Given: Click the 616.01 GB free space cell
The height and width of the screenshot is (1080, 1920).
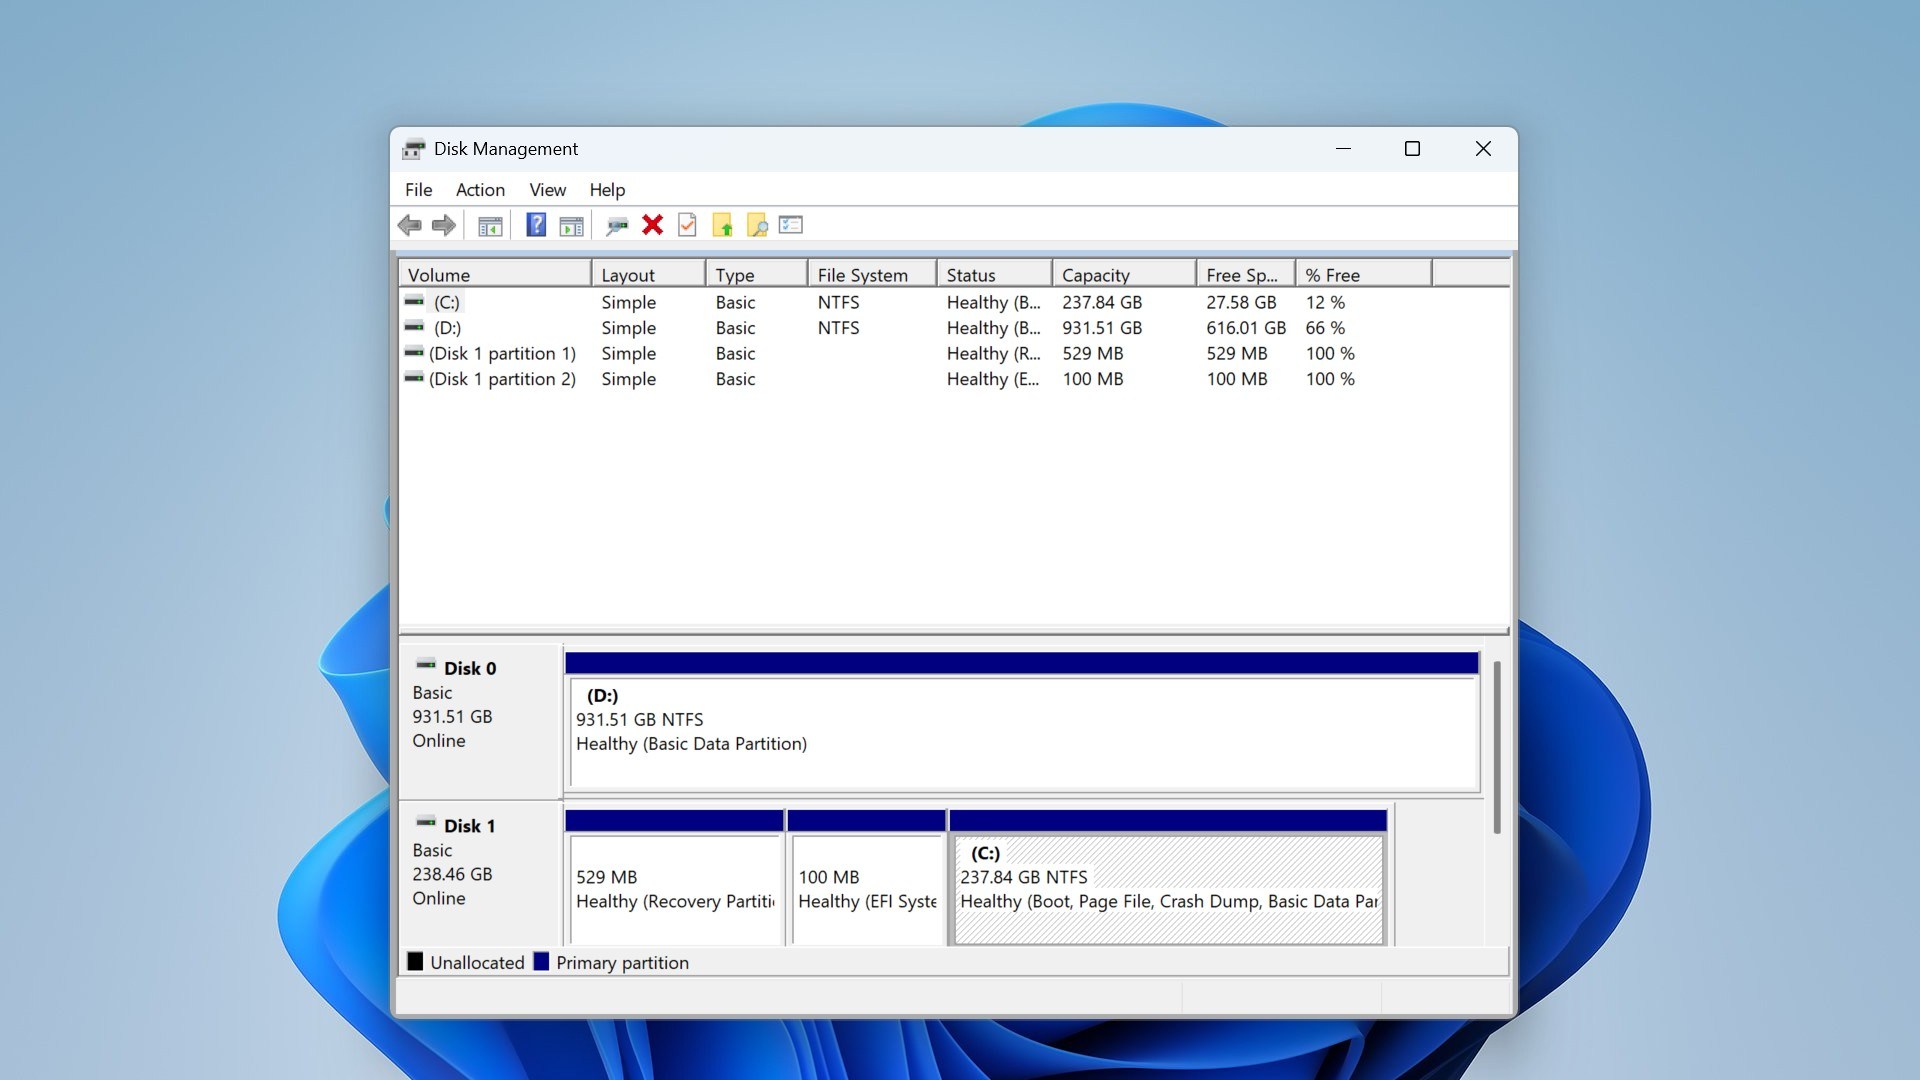Looking at the screenshot, I should 1246,328.
